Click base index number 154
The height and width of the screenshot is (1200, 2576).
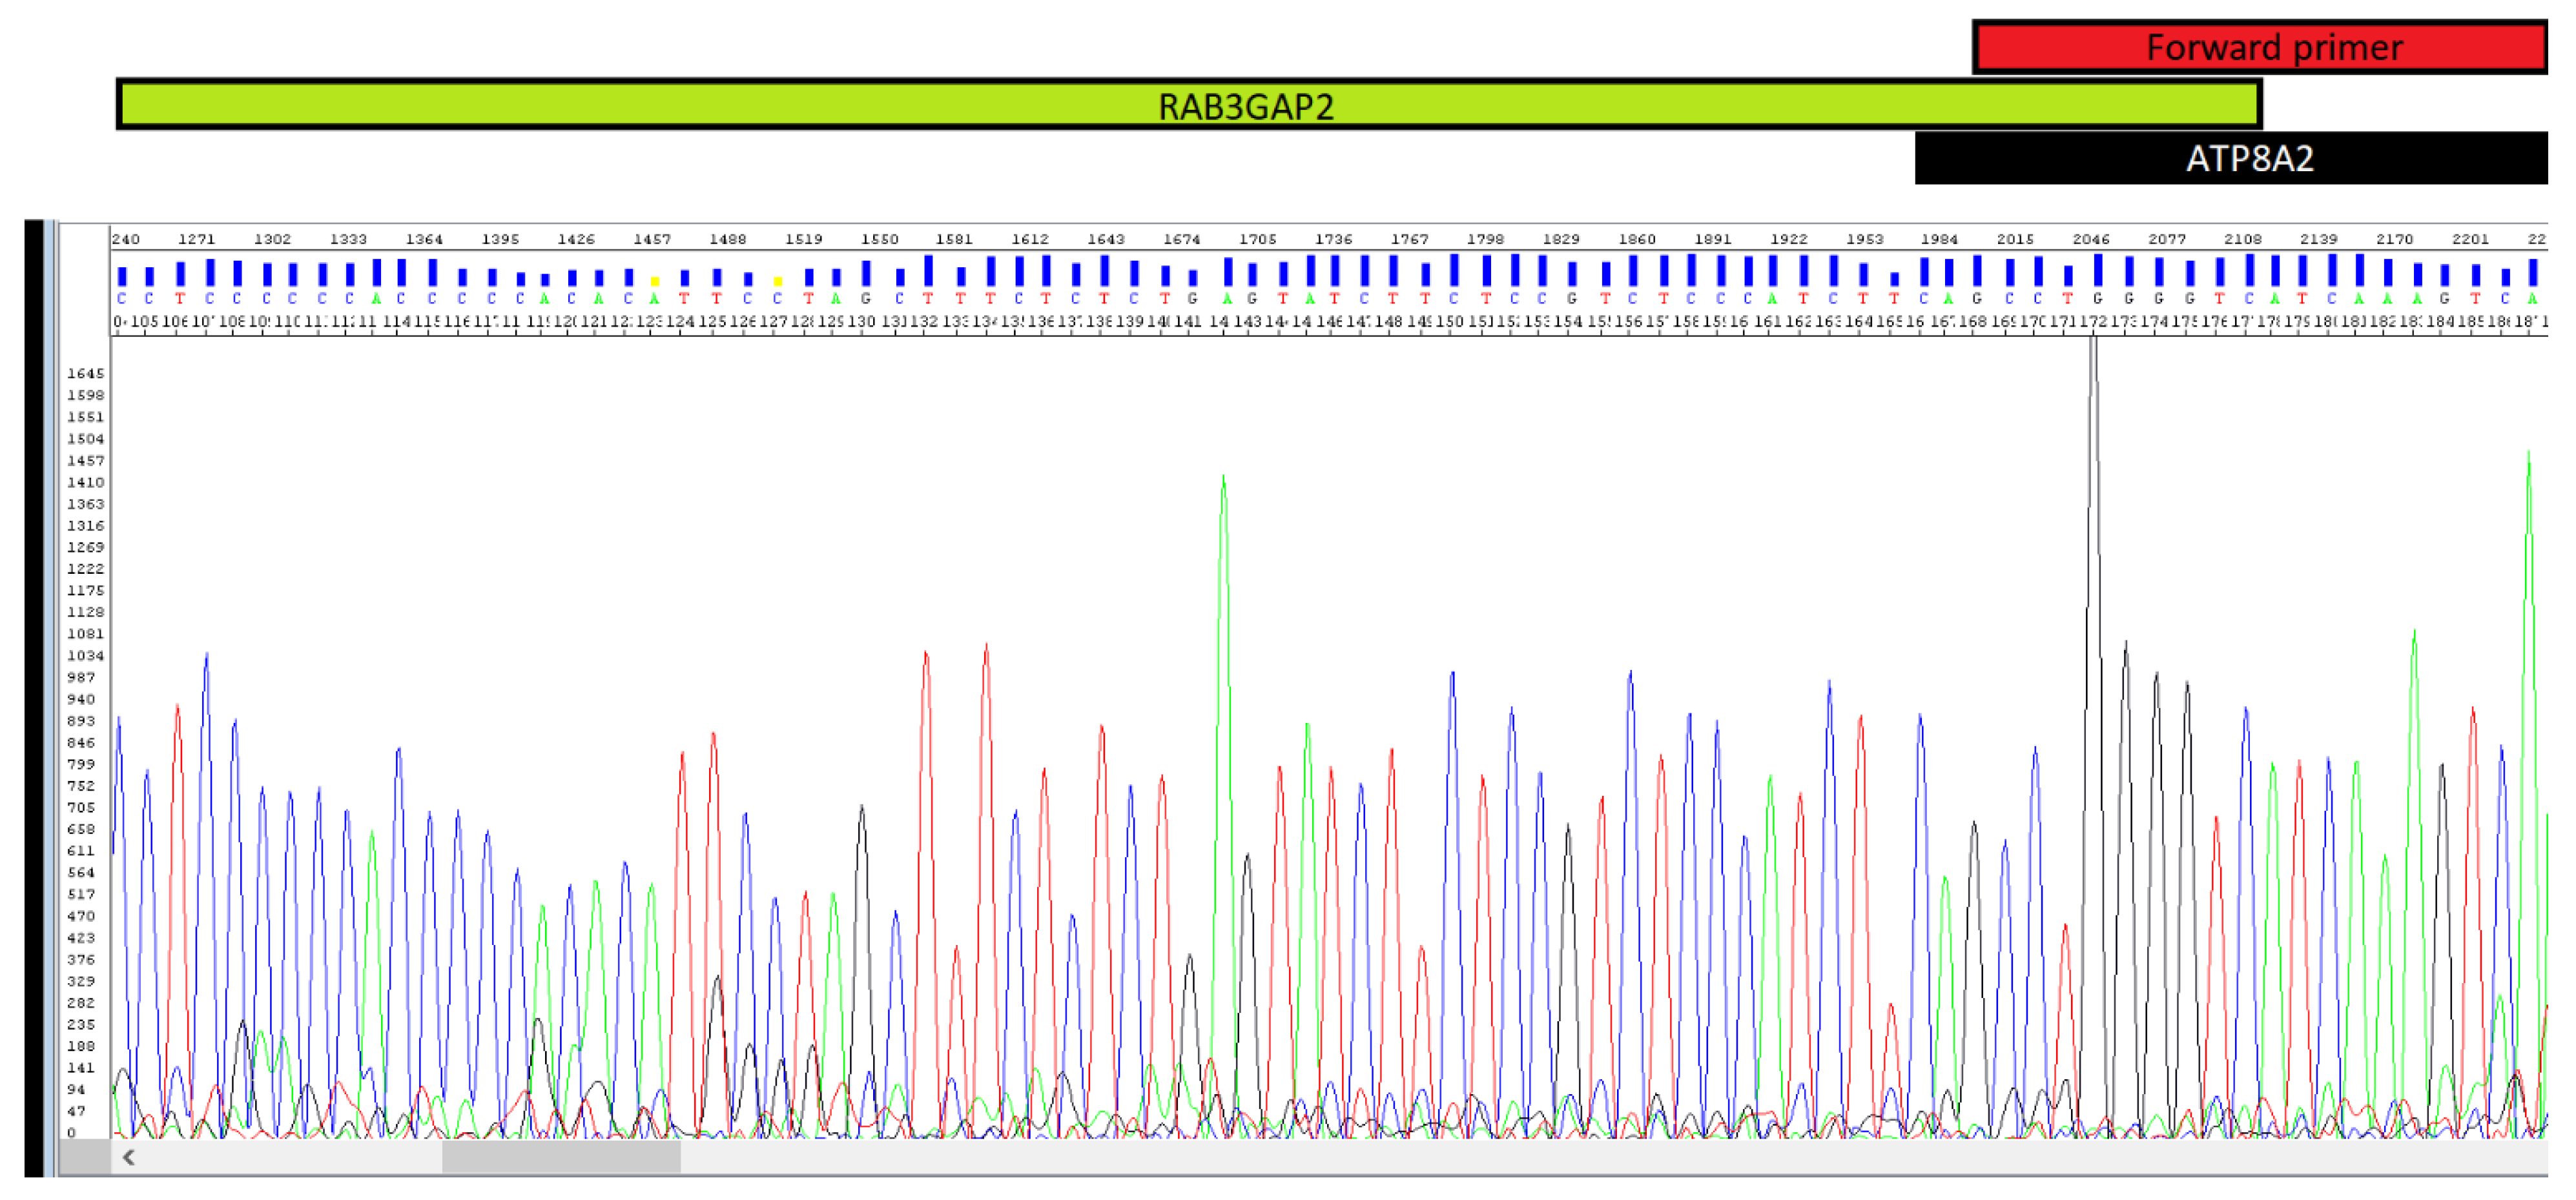pos(1568,321)
